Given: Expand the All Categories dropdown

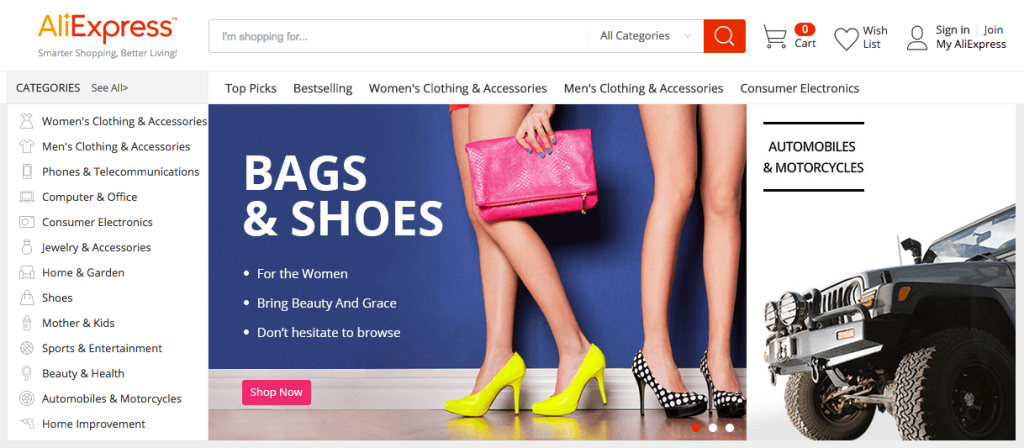Looking at the screenshot, I should coord(645,36).
